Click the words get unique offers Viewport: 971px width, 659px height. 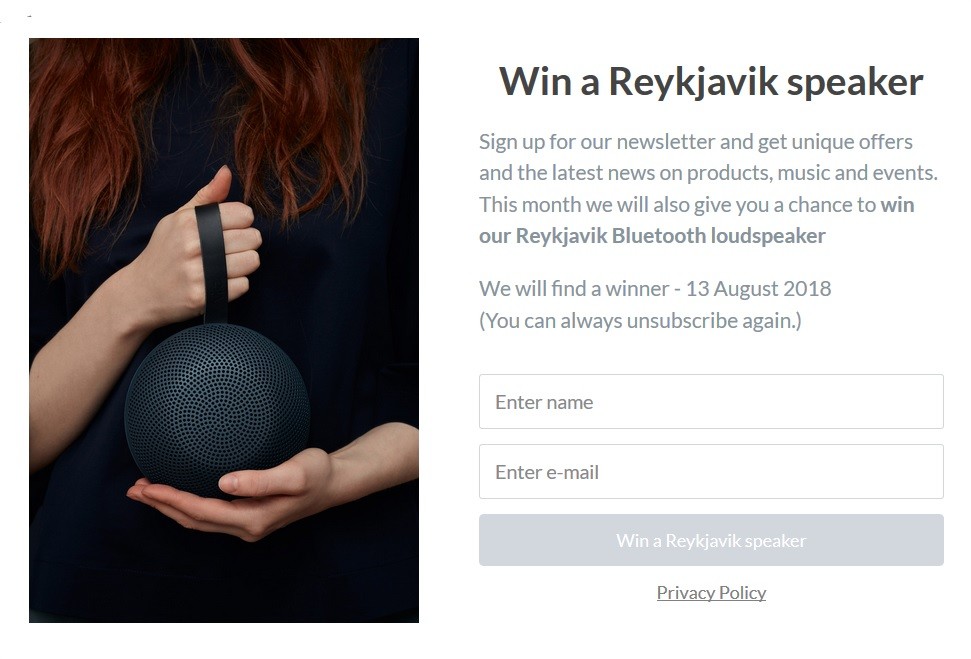click(x=835, y=142)
